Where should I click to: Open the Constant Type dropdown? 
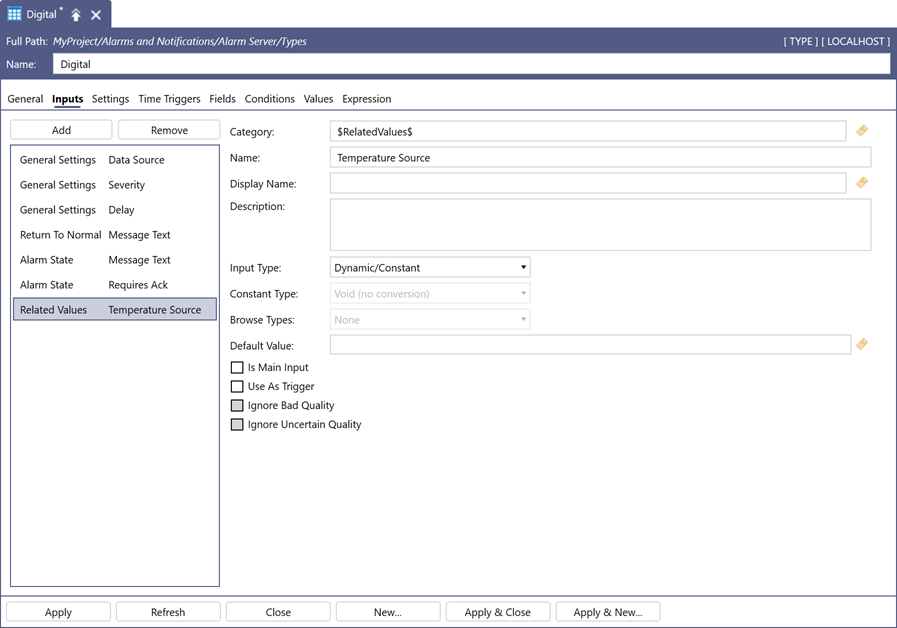[430, 293]
